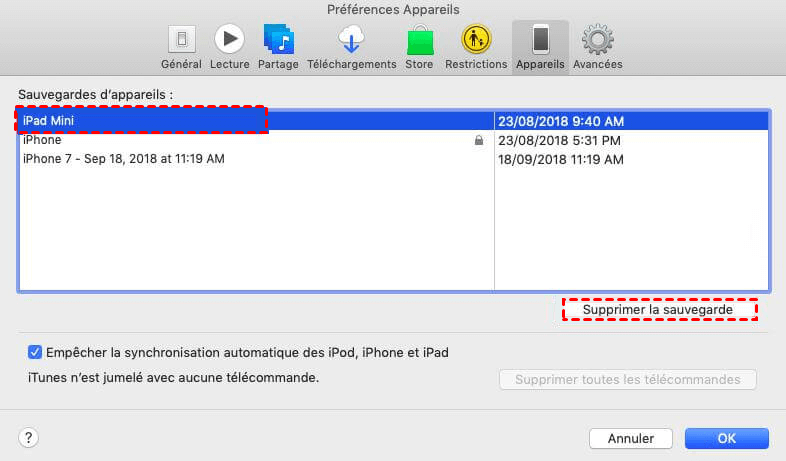The image size is (786, 461).
Task: Confirm with the OK button
Action: (x=726, y=438)
